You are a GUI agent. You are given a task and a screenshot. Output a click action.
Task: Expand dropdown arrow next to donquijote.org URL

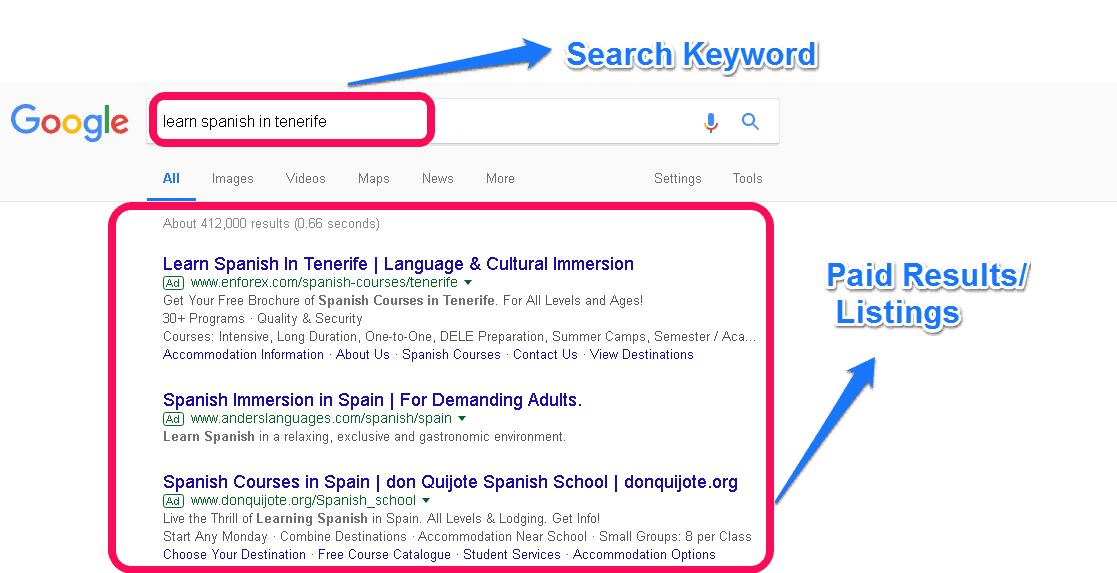pyautogui.click(x=426, y=500)
